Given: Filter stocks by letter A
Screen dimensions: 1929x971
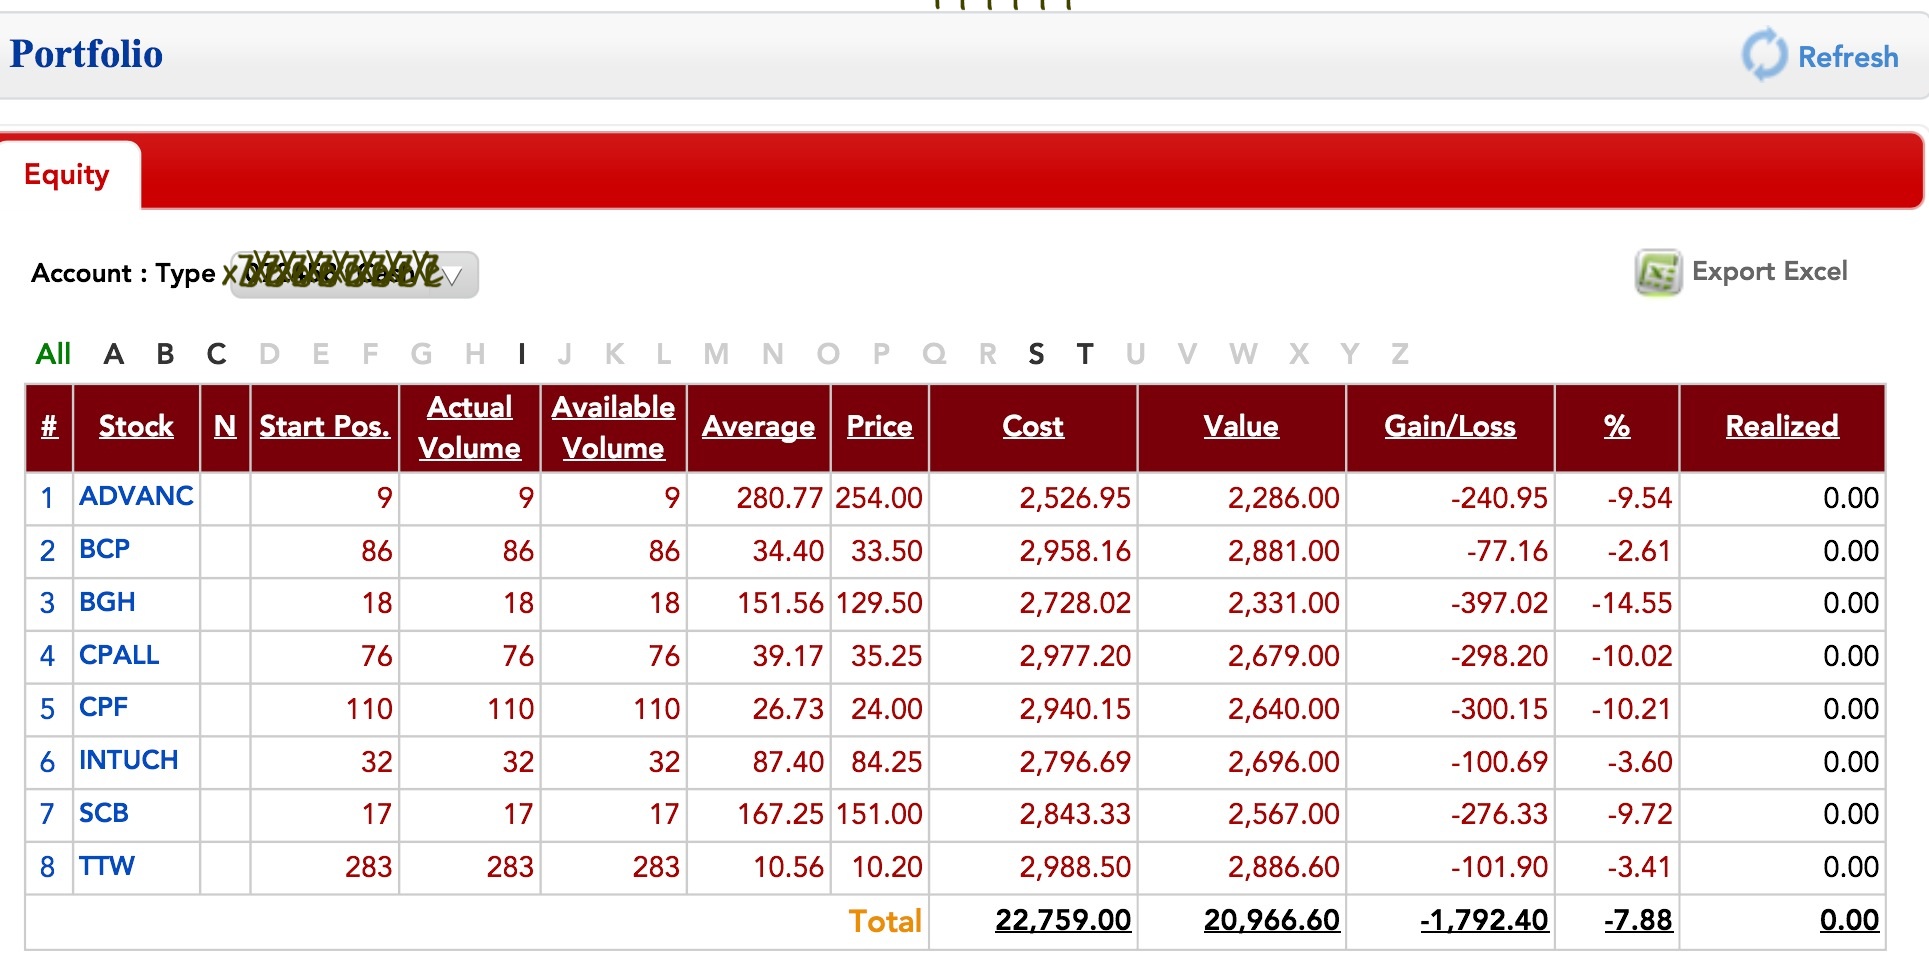Looking at the screenshot, I should 114,354.
